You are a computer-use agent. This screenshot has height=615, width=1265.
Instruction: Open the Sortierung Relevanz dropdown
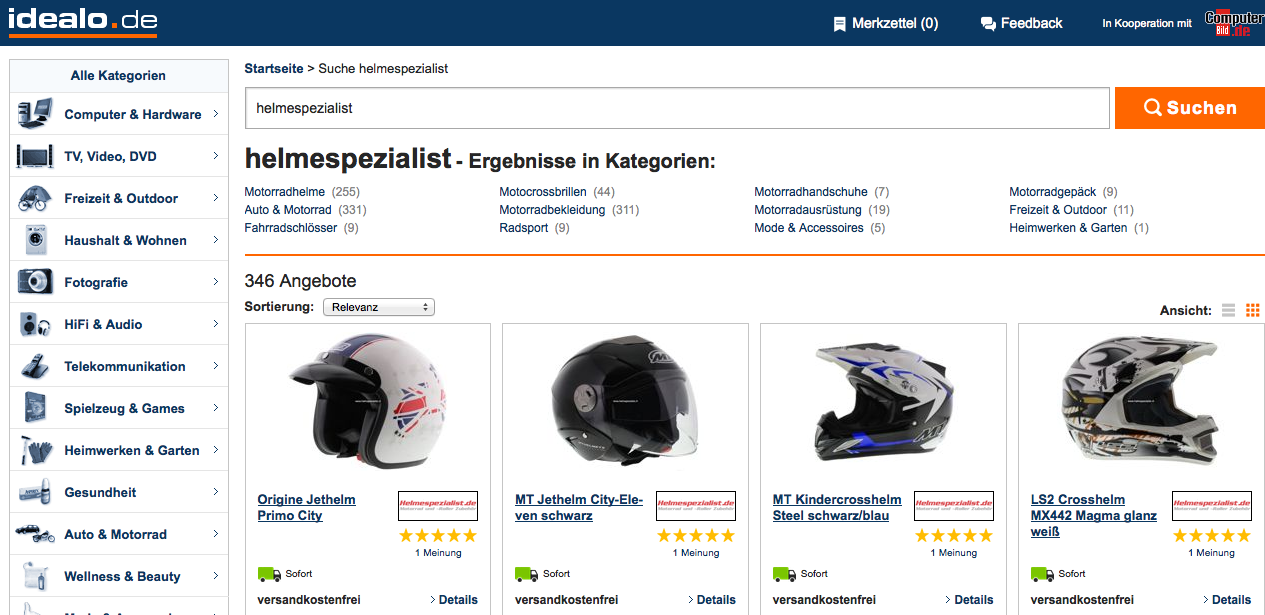378,307
